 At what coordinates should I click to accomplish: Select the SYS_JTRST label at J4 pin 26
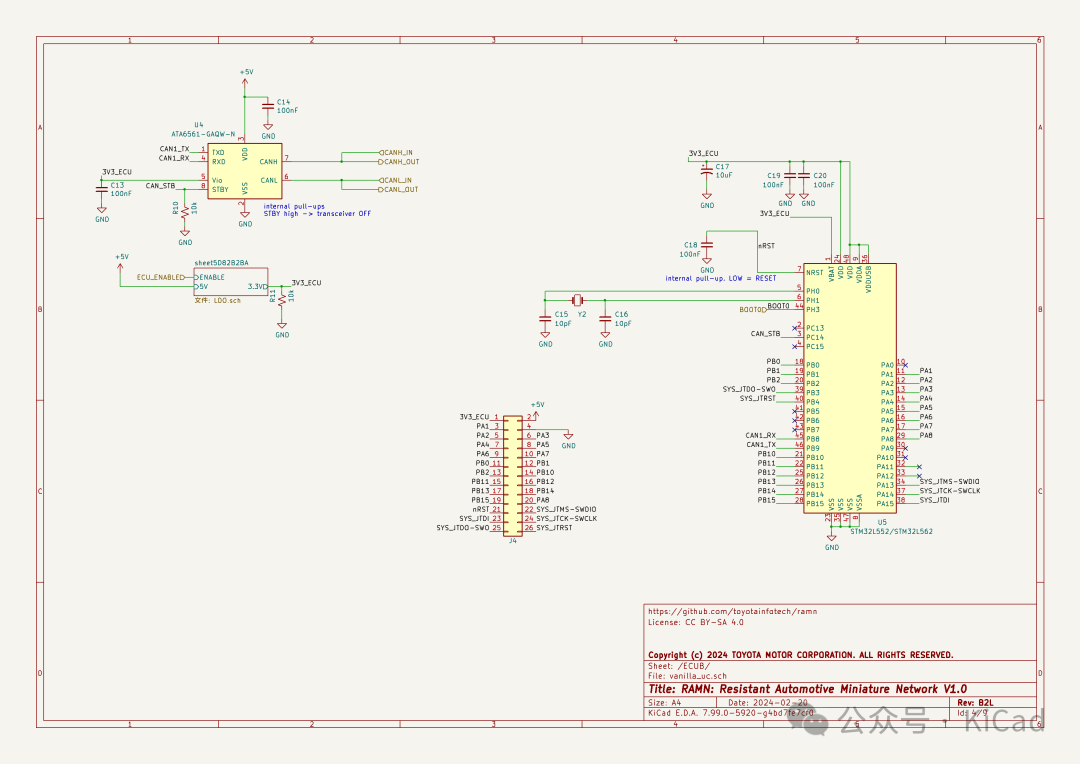point(554,528)
